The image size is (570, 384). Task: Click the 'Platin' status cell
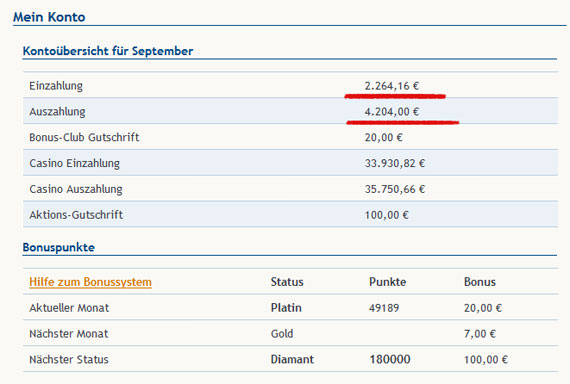tap(286, 308)
